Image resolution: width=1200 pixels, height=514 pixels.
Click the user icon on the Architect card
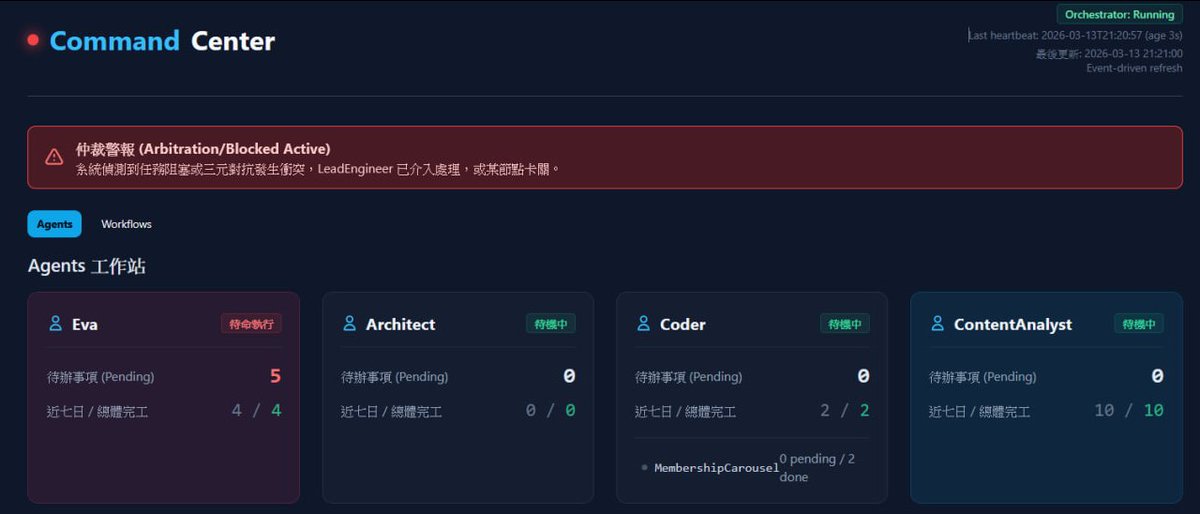click(350, 324)
